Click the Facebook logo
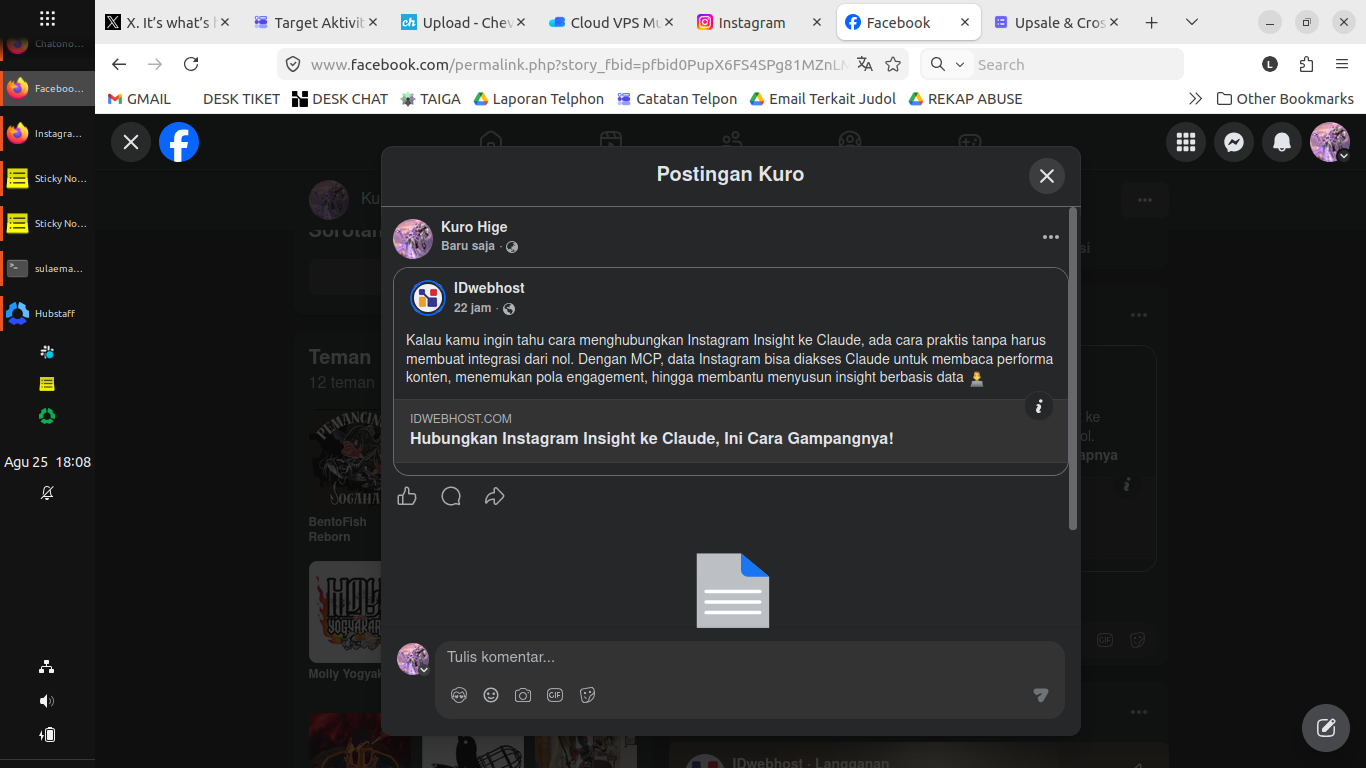Viewport: 1366px width, 768px height. tap(179, 142)
